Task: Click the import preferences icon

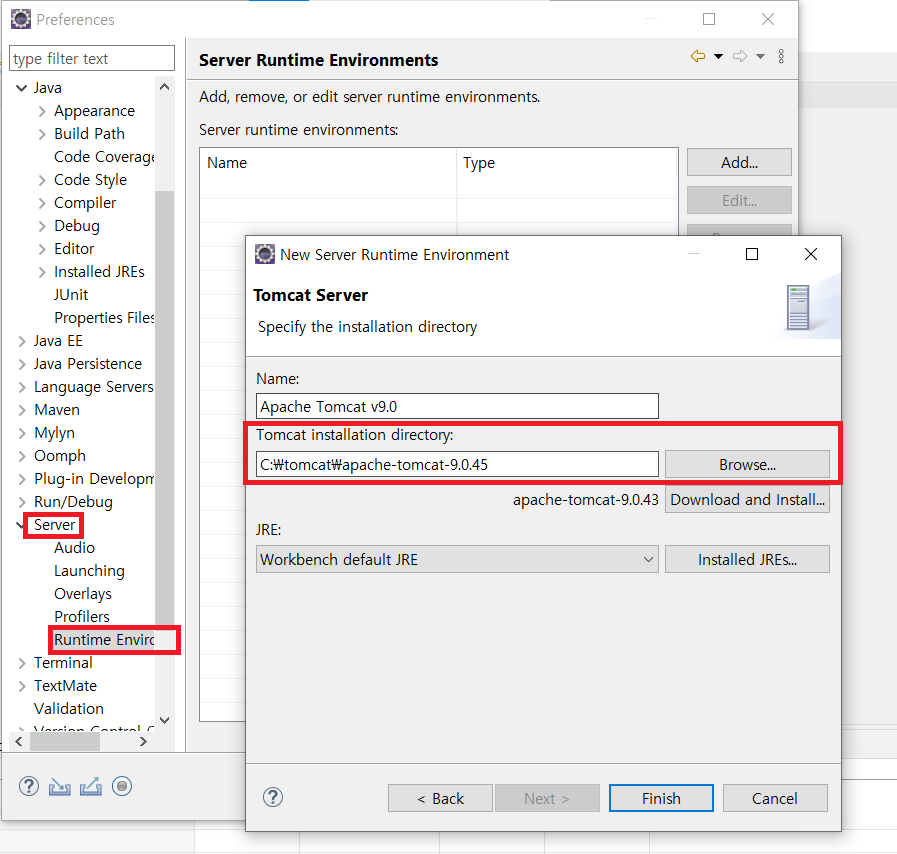Action: pos(59,787)
